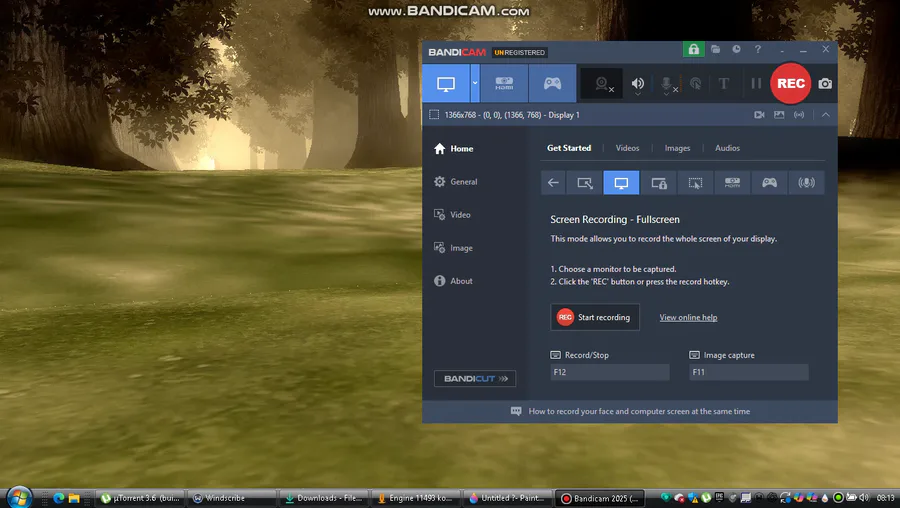Select Fullscreen mode icon in mode row
The width and height of the screenshot is (900, 508).
(621, 183)
